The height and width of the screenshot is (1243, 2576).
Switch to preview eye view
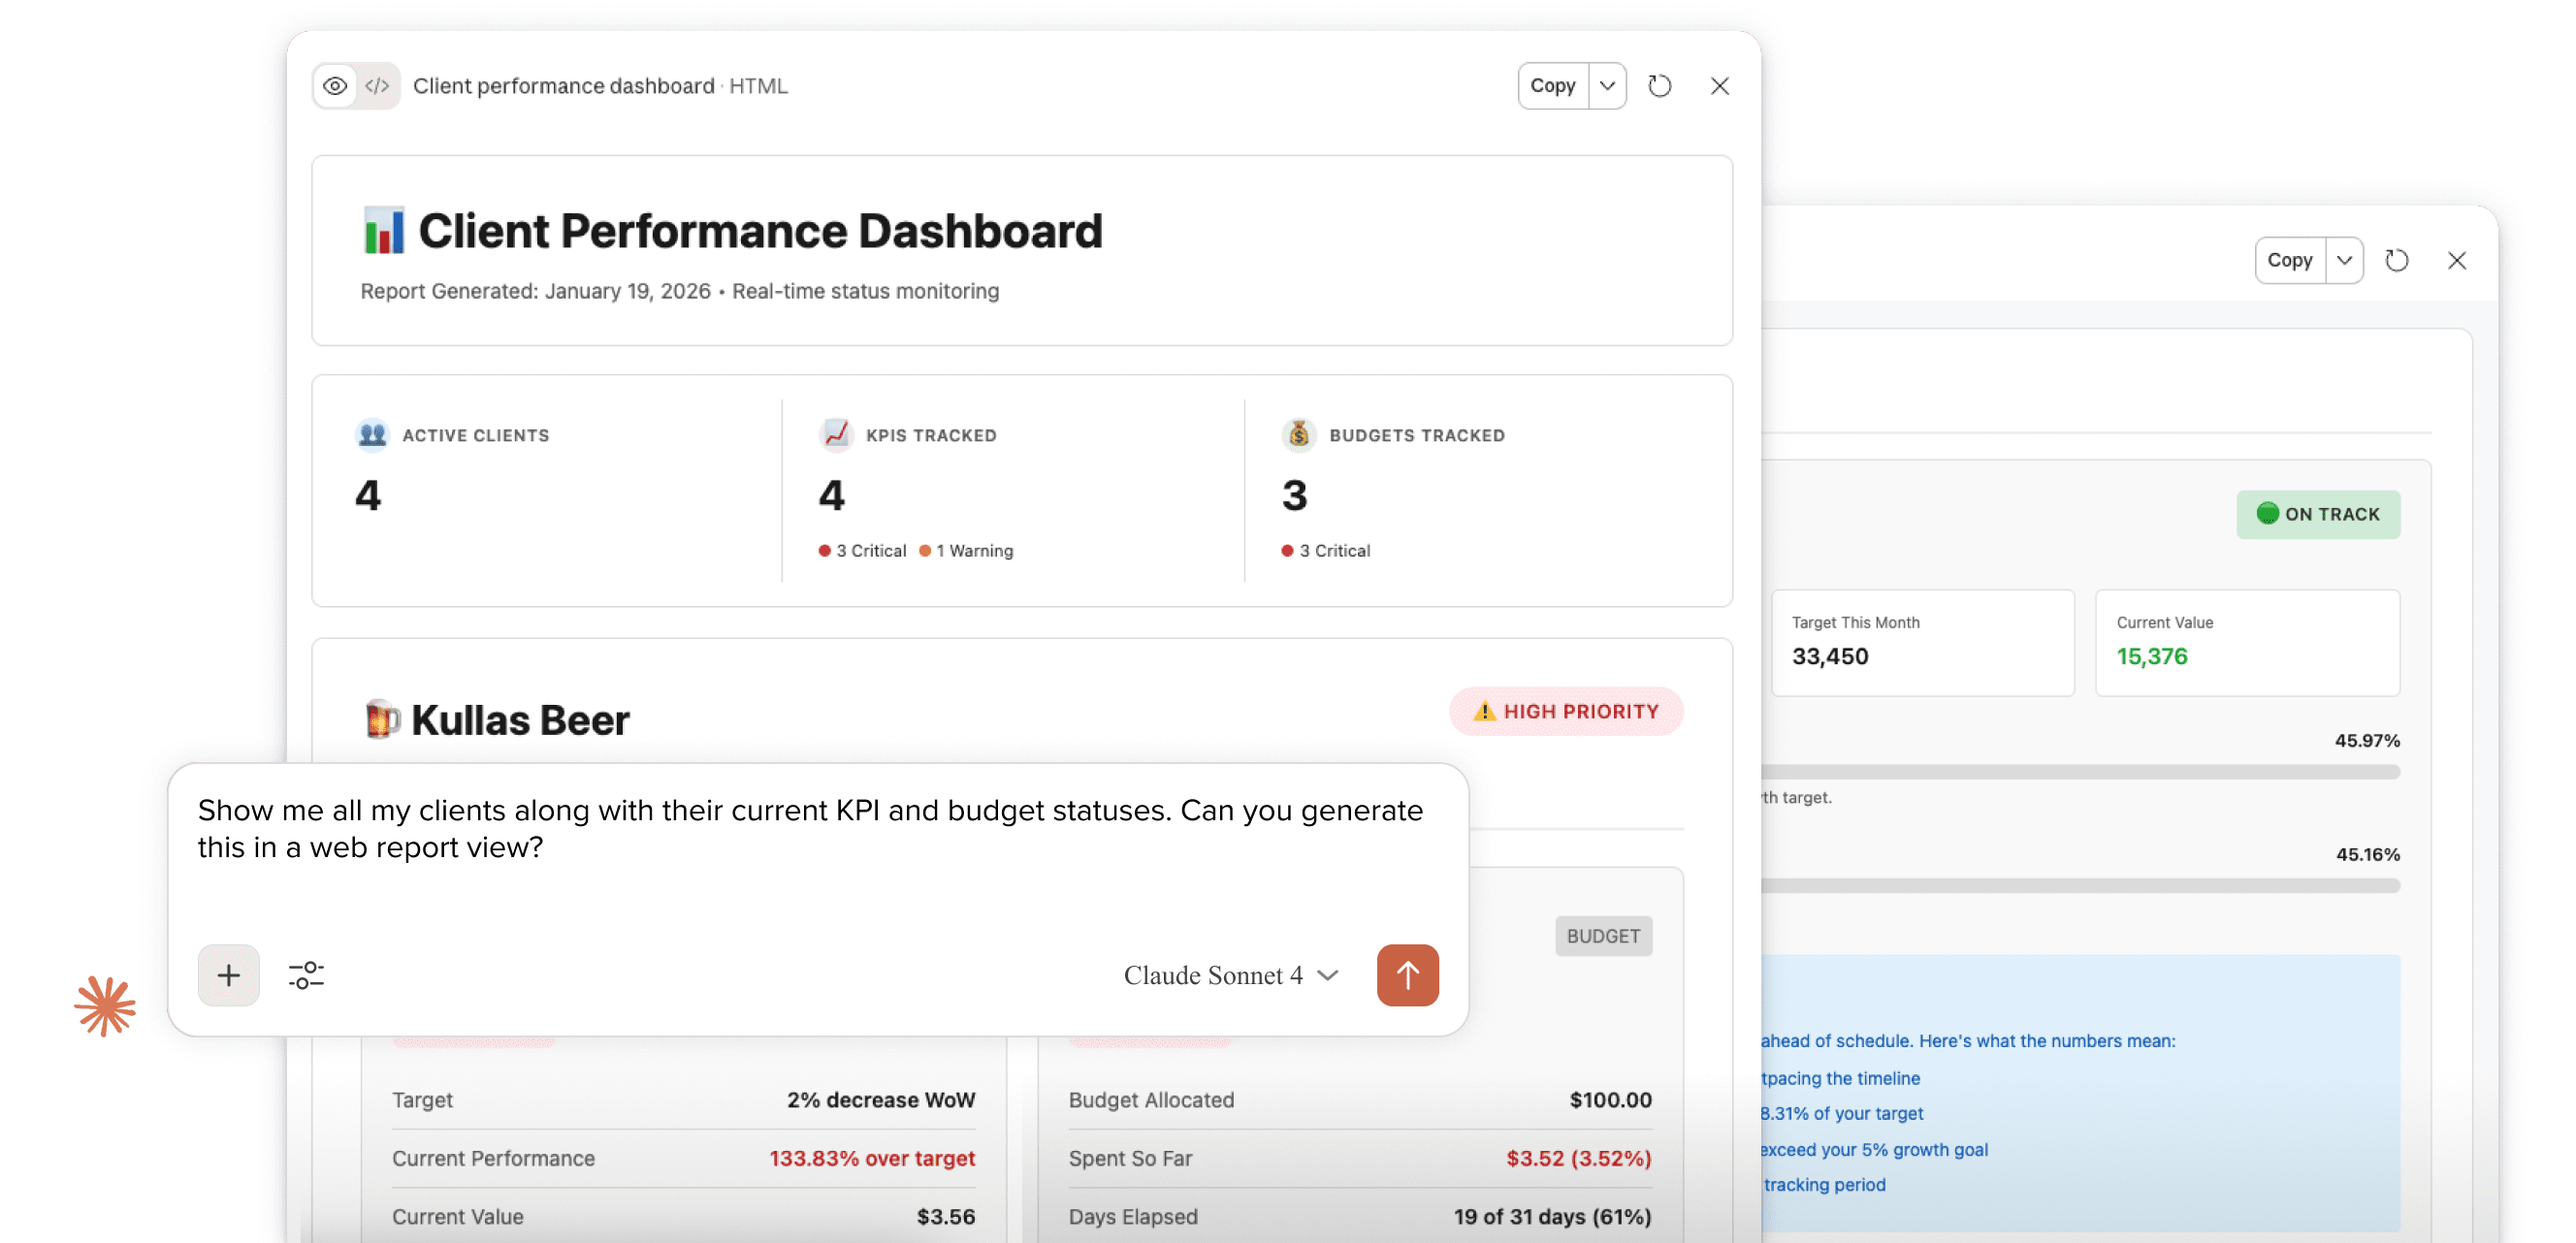click(x=336, y=86)
